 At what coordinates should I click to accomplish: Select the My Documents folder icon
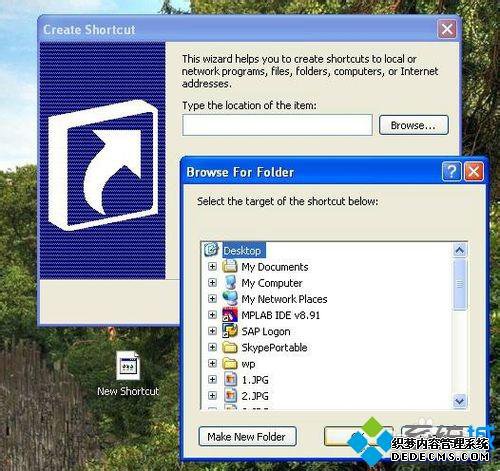tap(230, 266)
